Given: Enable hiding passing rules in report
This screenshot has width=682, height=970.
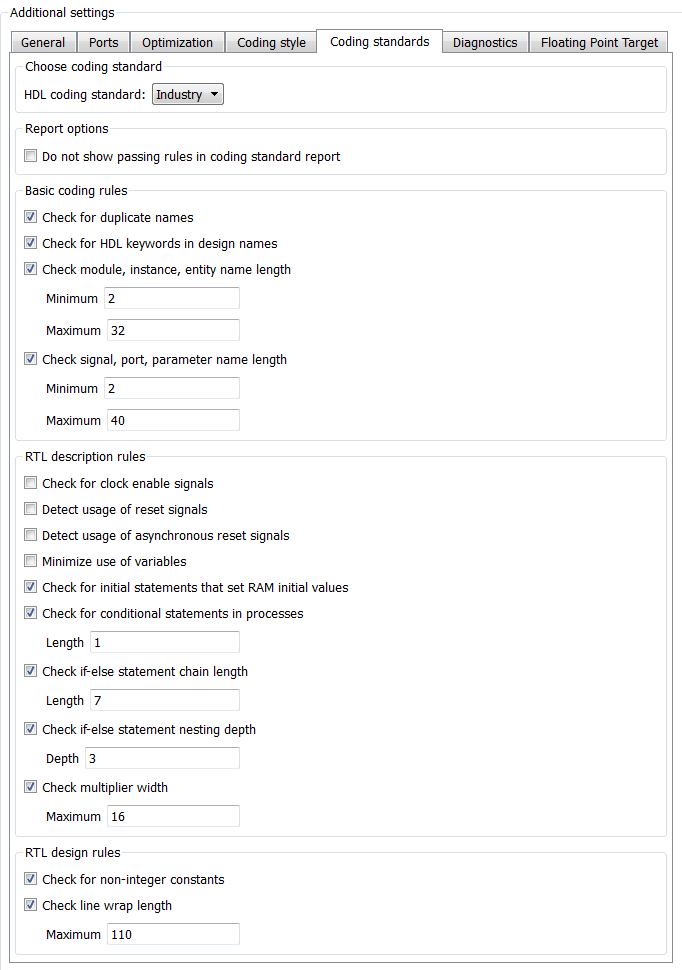Looking at the screenshot, I should pos(32,157).
